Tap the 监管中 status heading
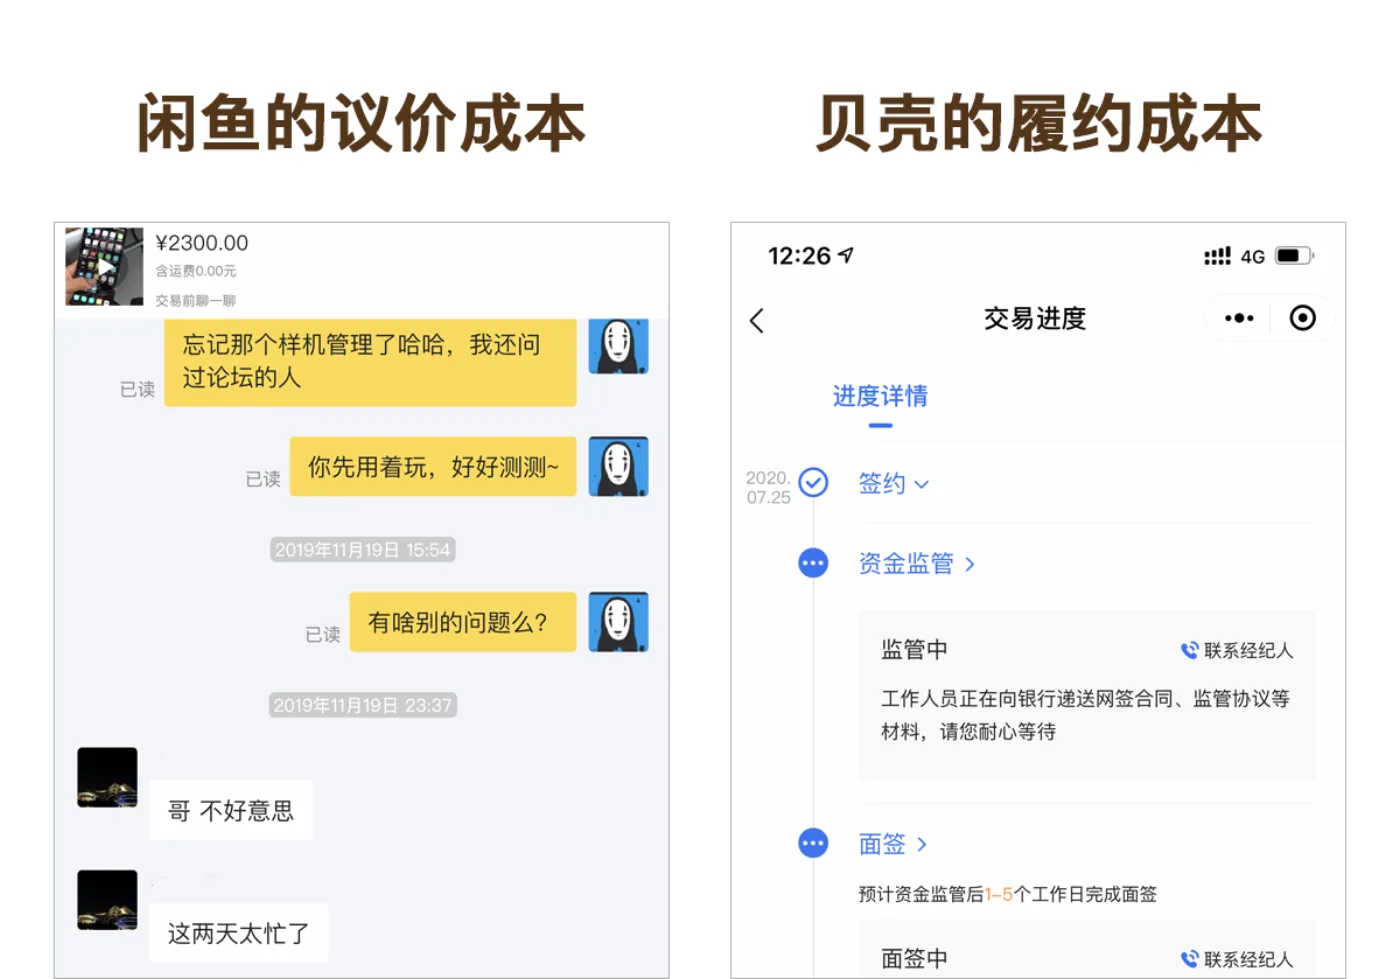Viewport: 1400px width, 979px height. (x=914, y=650)
